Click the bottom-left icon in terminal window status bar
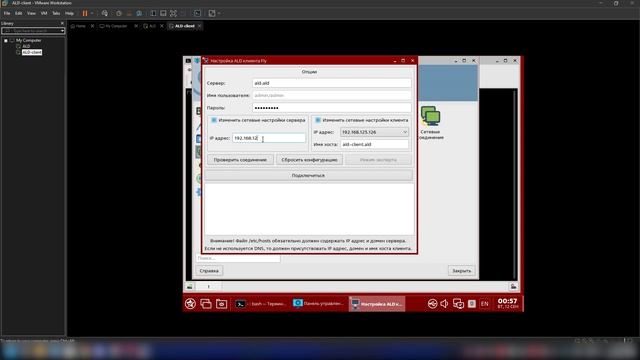 (x=190, y=287)
